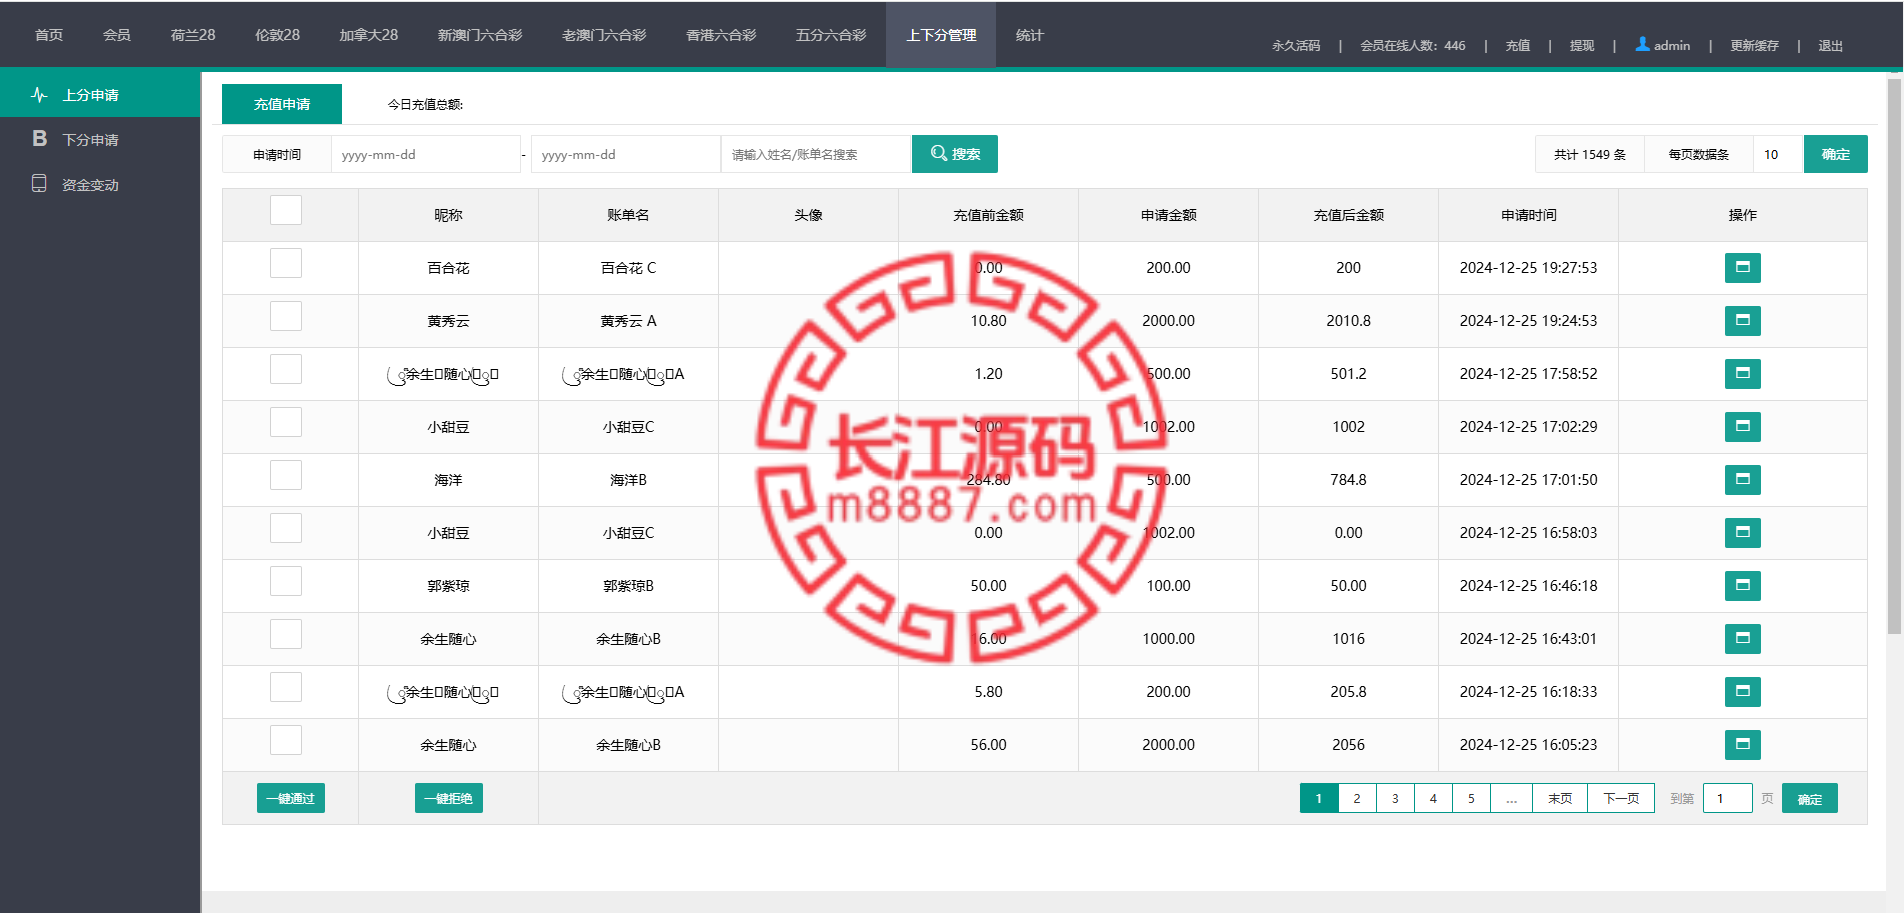Open action icon for 2024-12-25 19:24:53 row
Screen dimensions: 1904x913
click(1742, 321)
